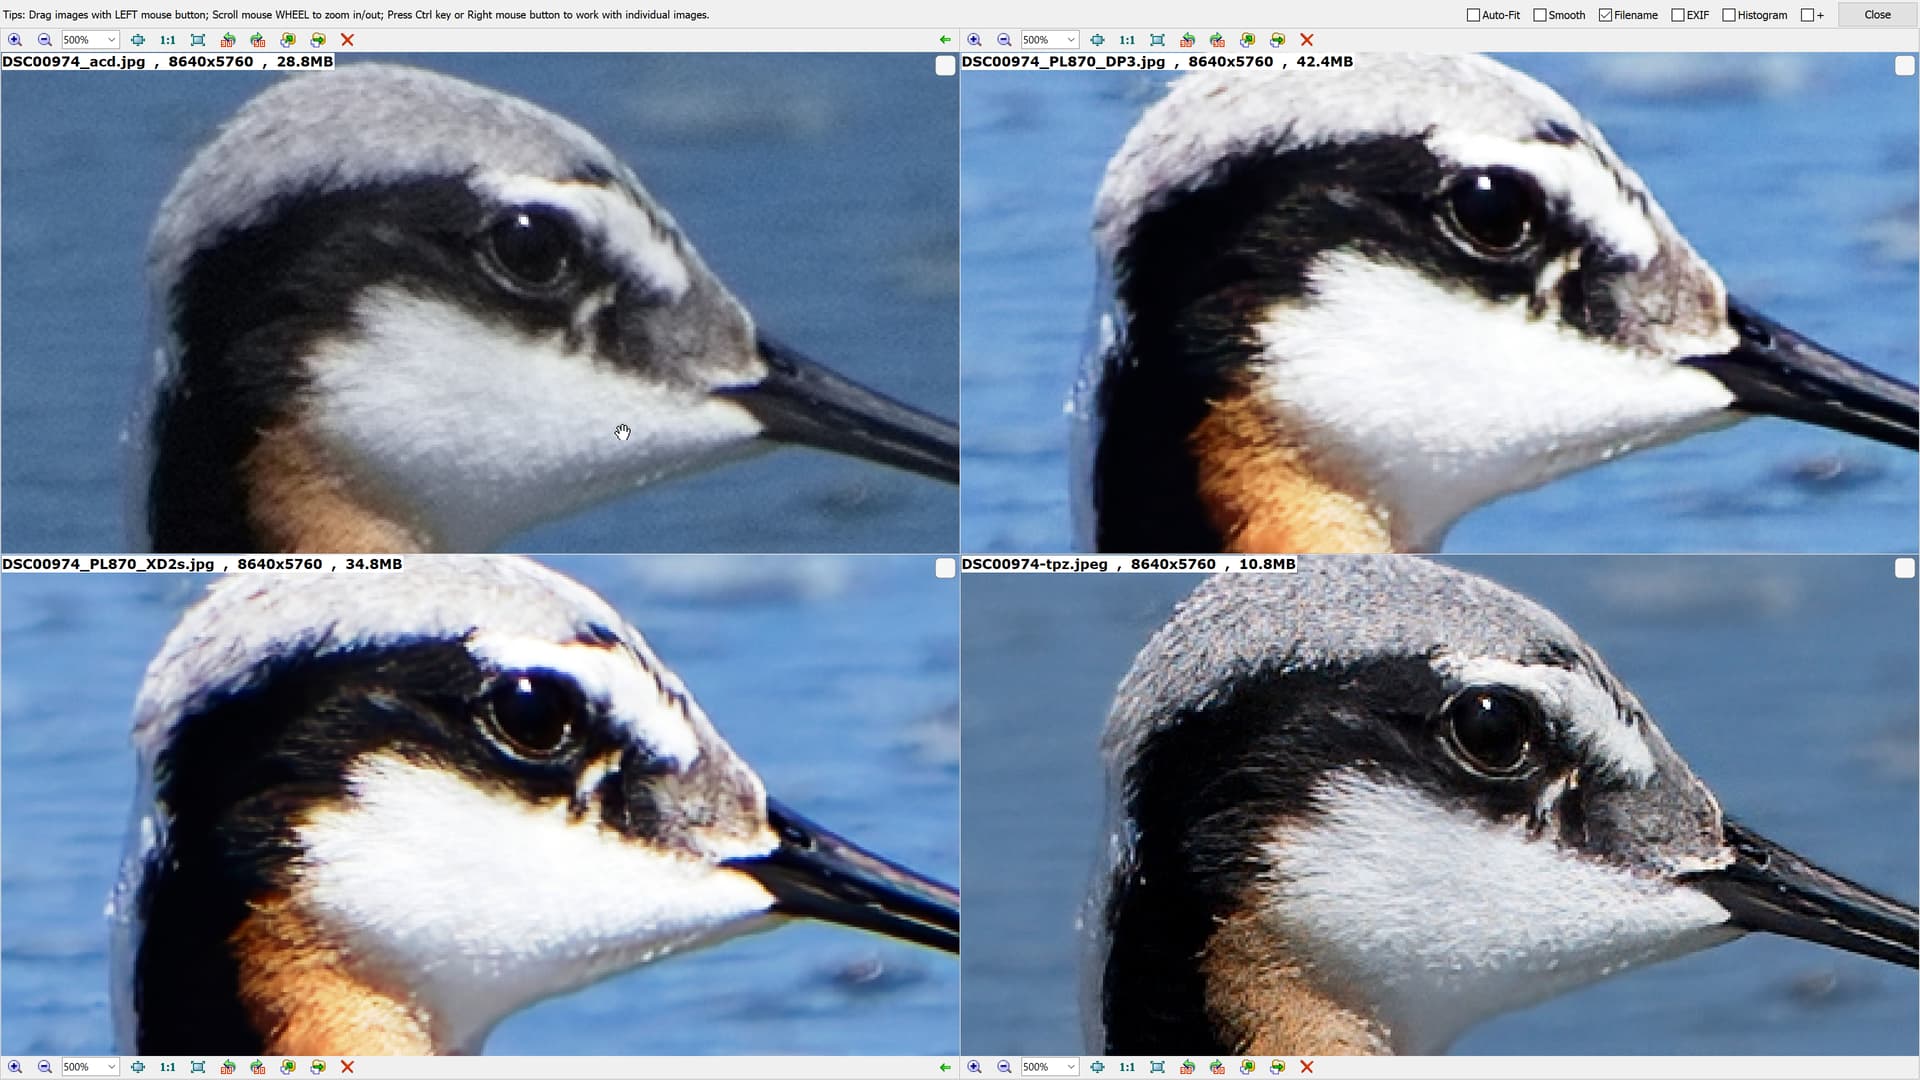The image size is (1920, 1080).
Task: Click the Close button
Action: tap(1877, 15)
